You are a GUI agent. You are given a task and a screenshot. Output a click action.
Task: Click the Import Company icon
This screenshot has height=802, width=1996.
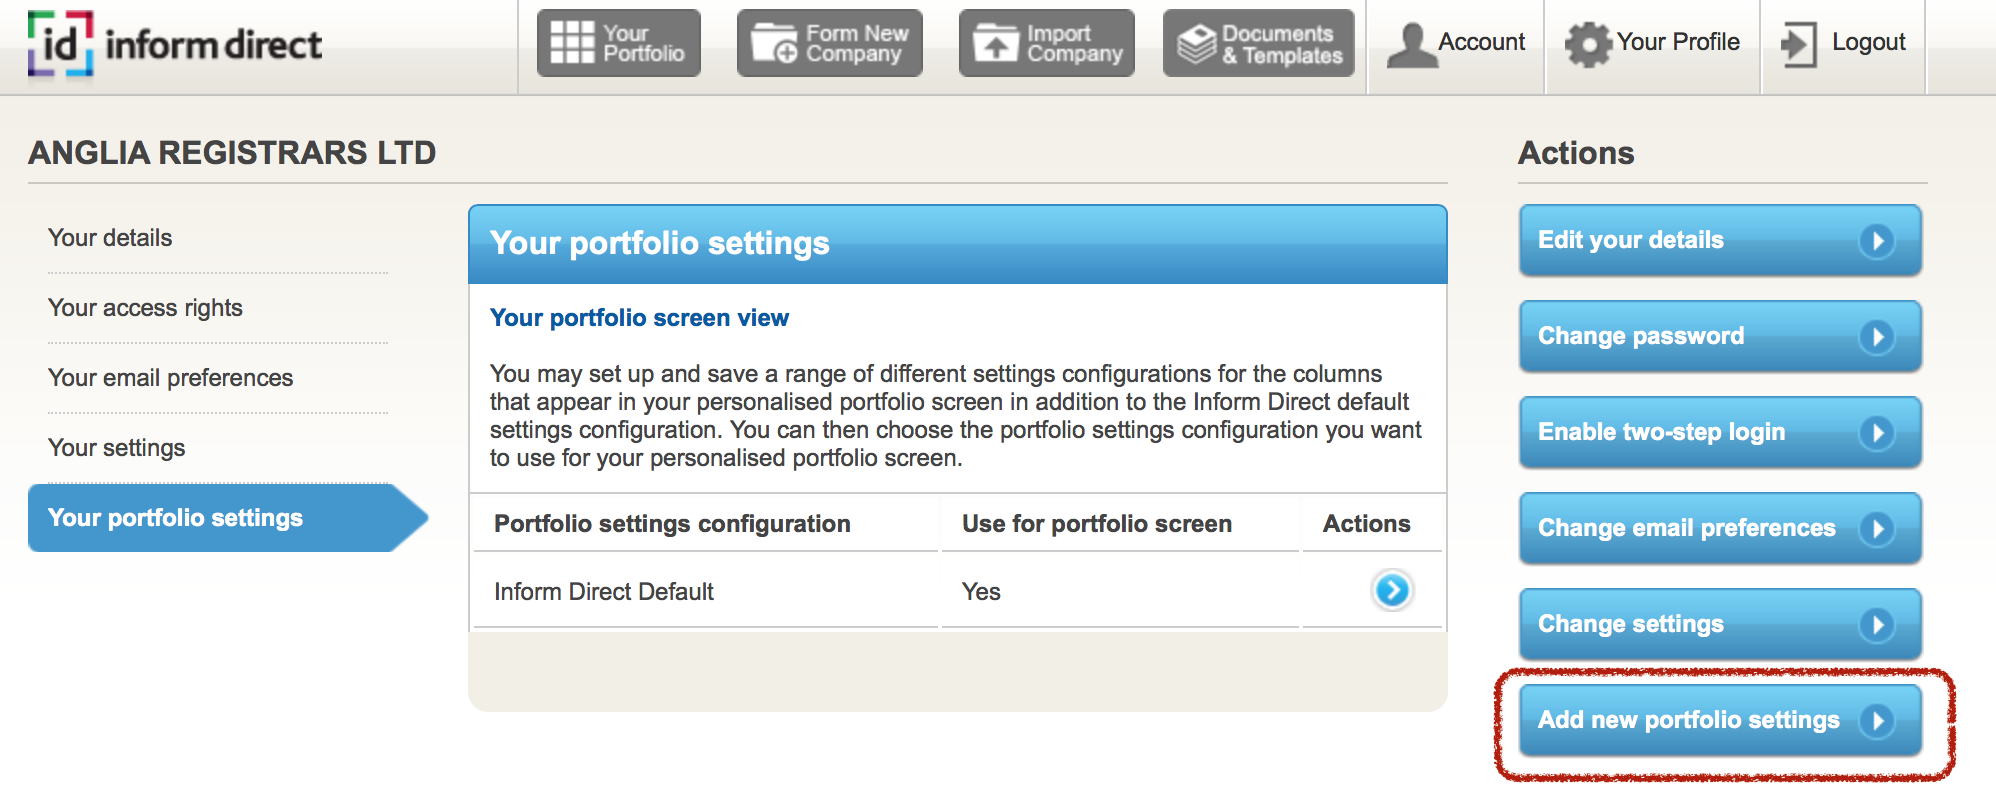tap(1046, 42)
